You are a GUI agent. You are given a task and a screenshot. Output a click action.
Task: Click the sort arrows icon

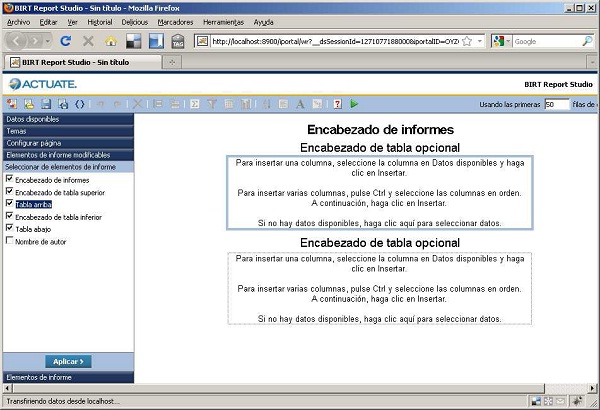coord(267,104)
